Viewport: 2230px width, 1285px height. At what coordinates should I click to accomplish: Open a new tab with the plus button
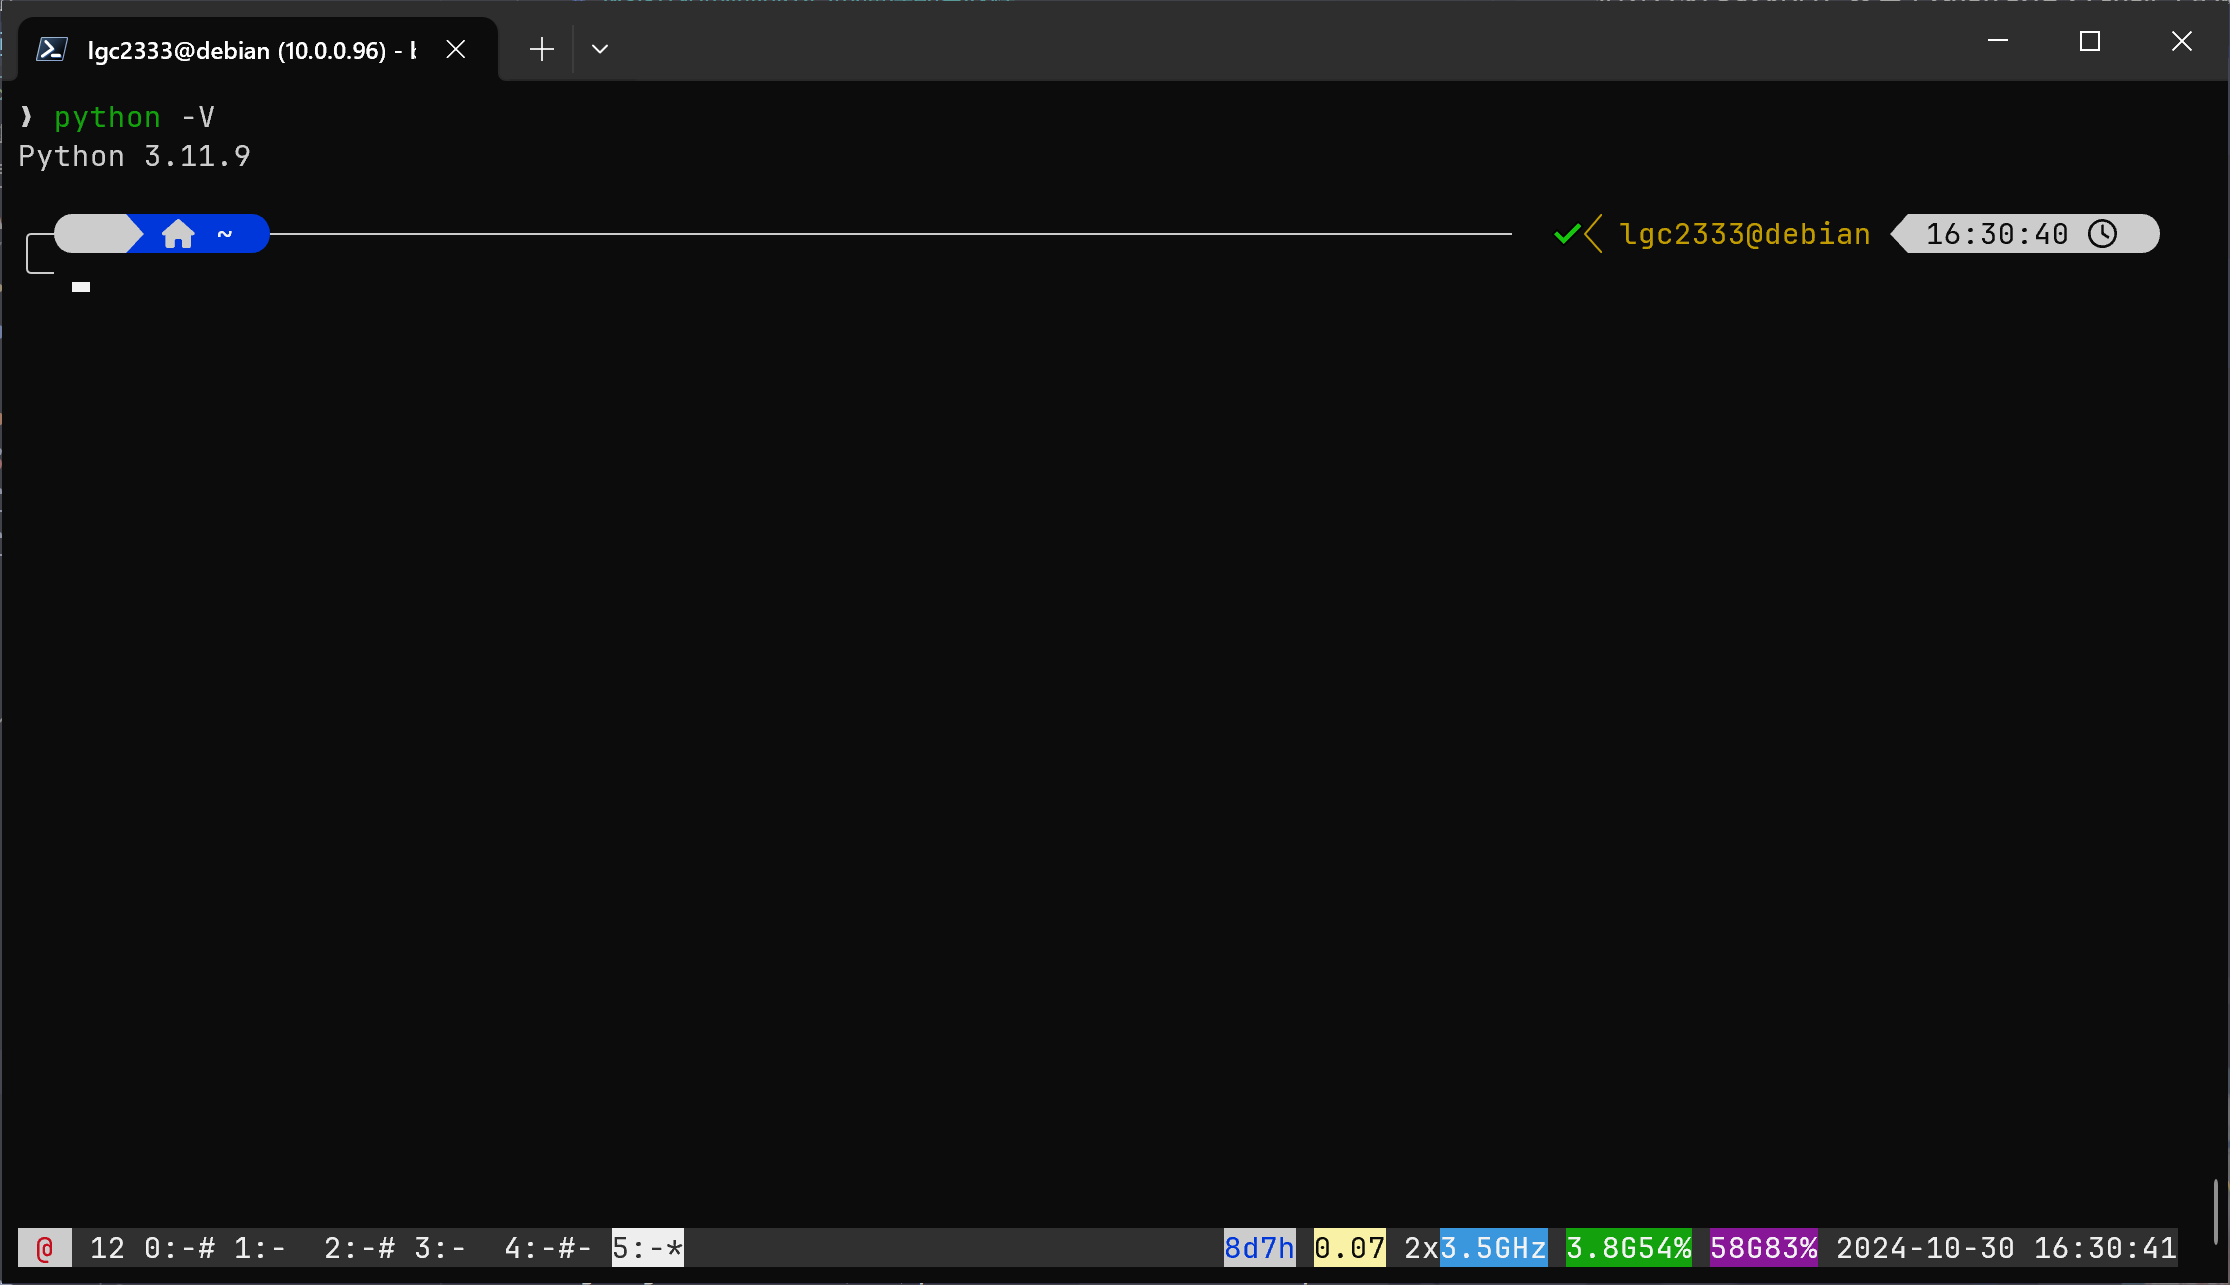(x=541, y=49)
